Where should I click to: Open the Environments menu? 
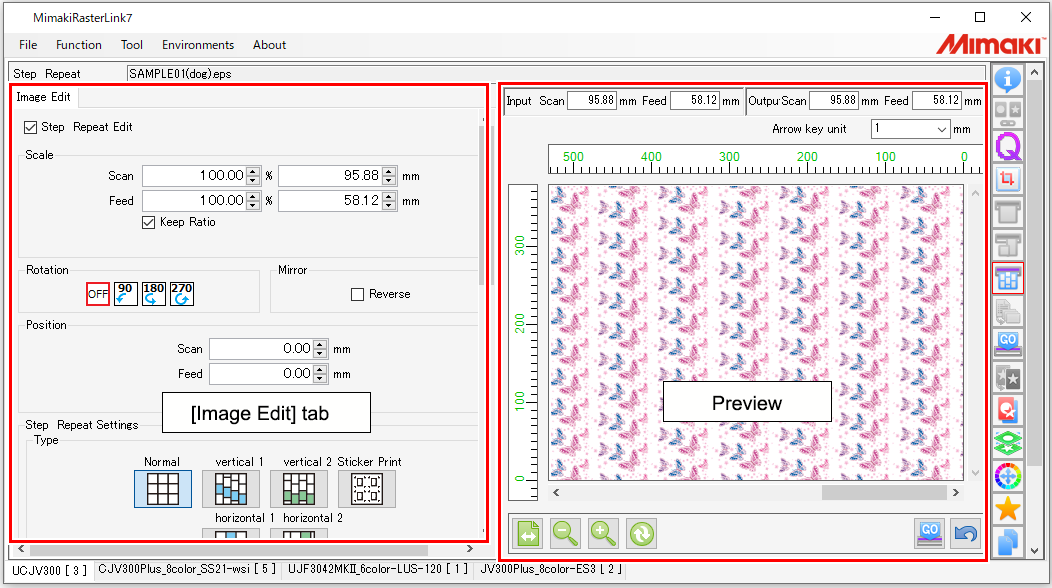(198, 45)
